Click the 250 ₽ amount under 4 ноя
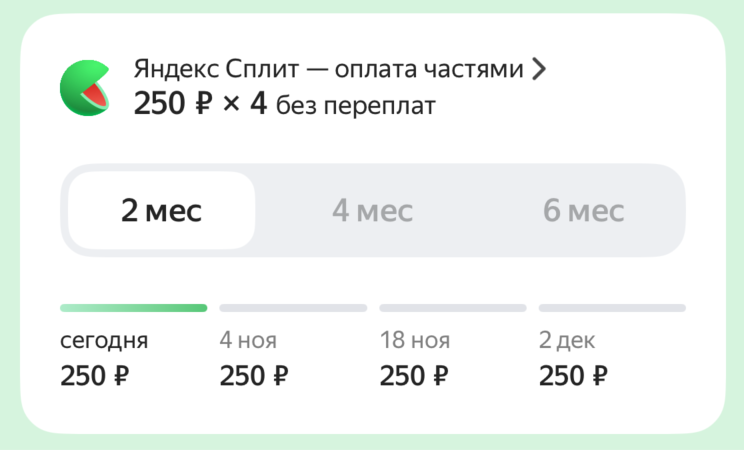The height and width of the screenshot is (450, 744). click(254, 376)
